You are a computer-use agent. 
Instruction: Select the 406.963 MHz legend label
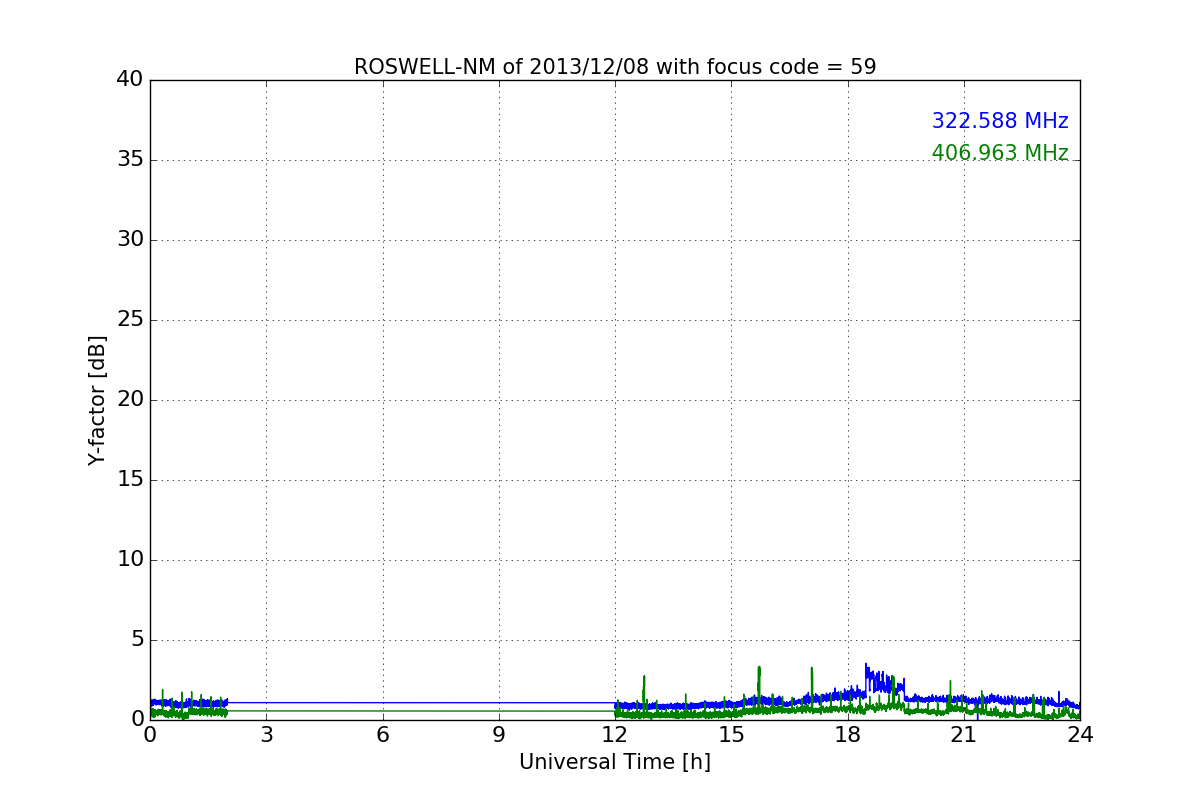pyautogui.click(x=1000, y=153)
